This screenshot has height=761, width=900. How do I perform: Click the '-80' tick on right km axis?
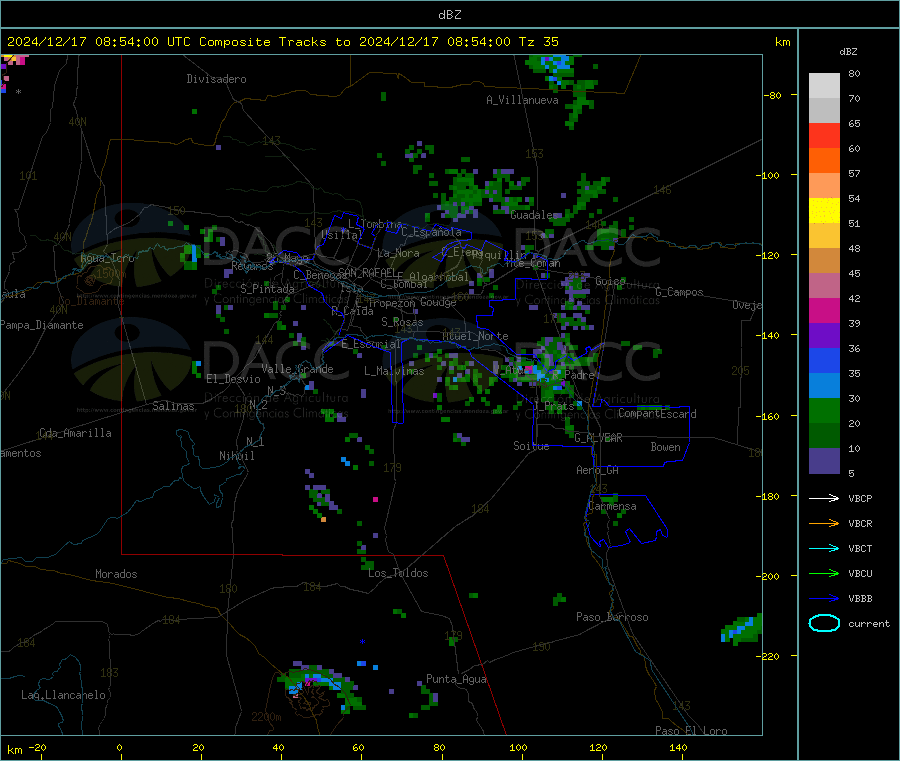(774, 95)
